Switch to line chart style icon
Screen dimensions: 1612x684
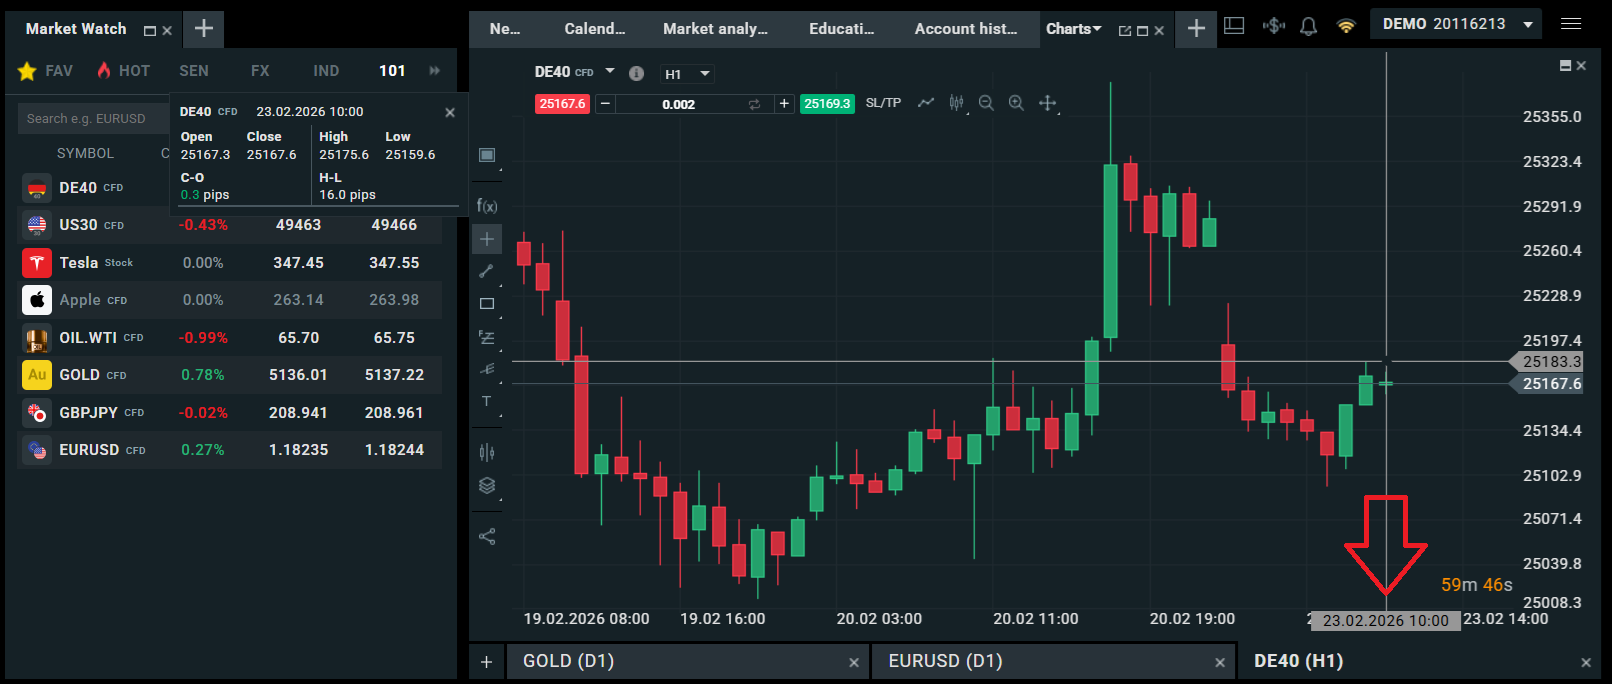click(x=926, y=102)
